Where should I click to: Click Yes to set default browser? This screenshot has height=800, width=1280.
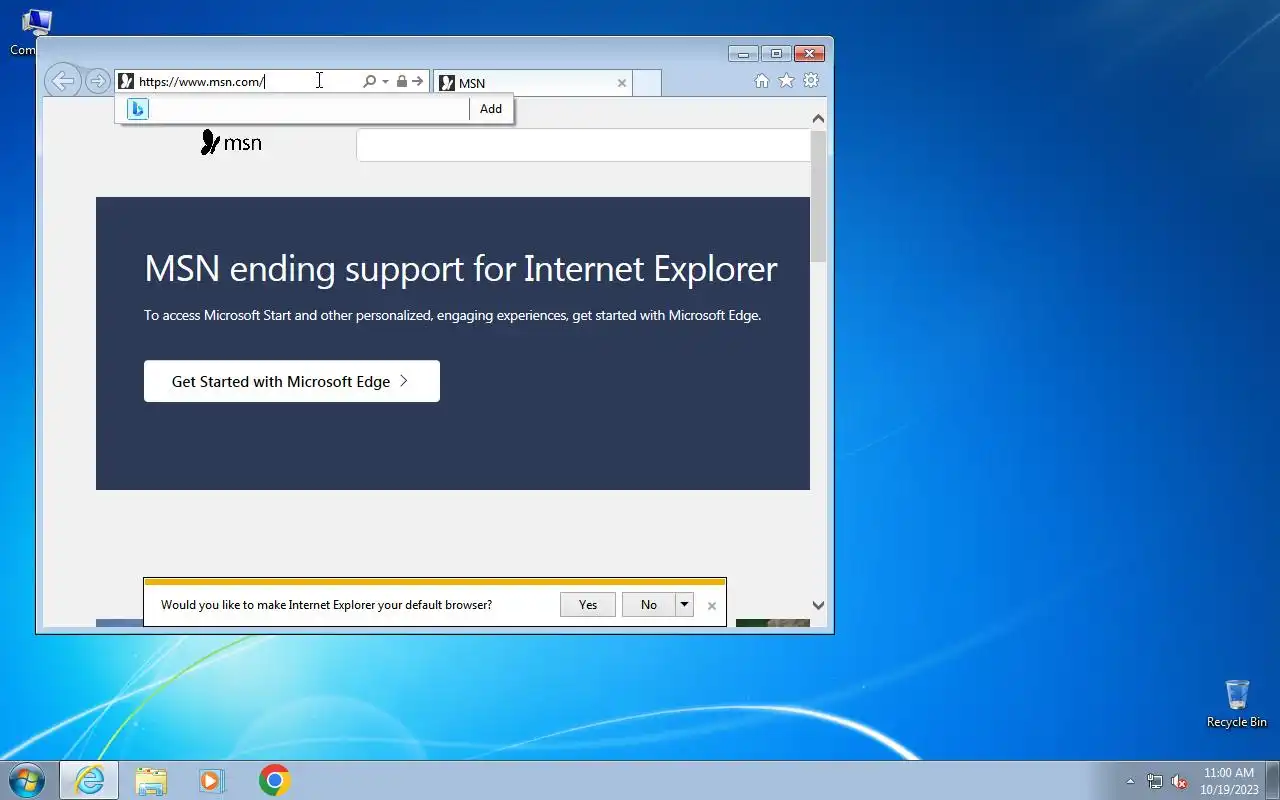point(588,604)
